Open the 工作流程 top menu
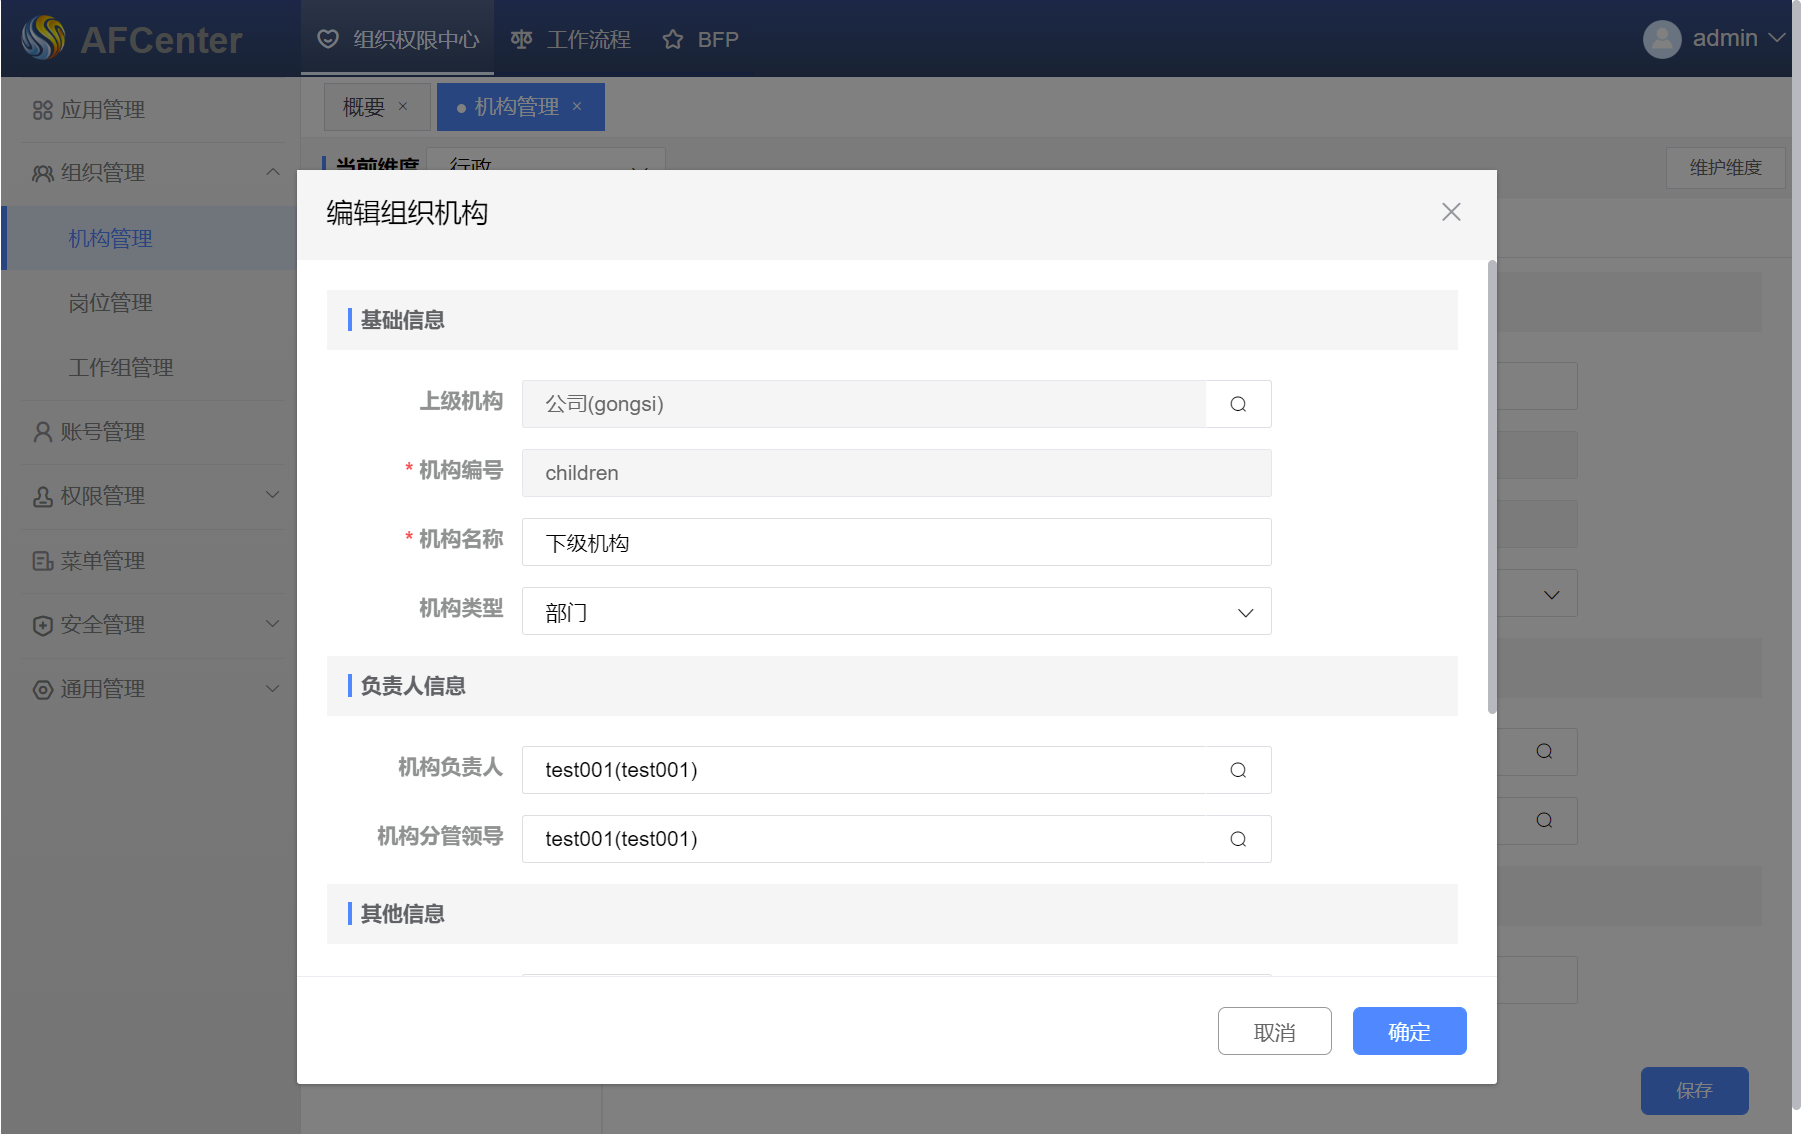 (x=571, y=39)
